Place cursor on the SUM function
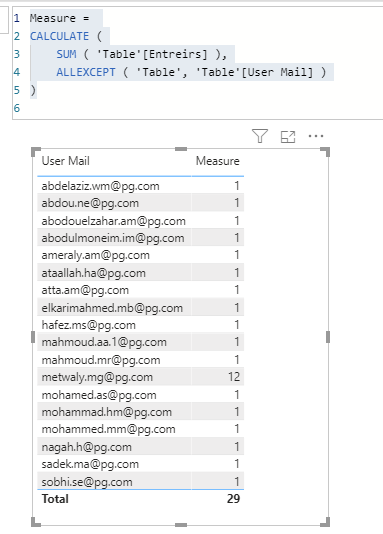 pos(66,54)
